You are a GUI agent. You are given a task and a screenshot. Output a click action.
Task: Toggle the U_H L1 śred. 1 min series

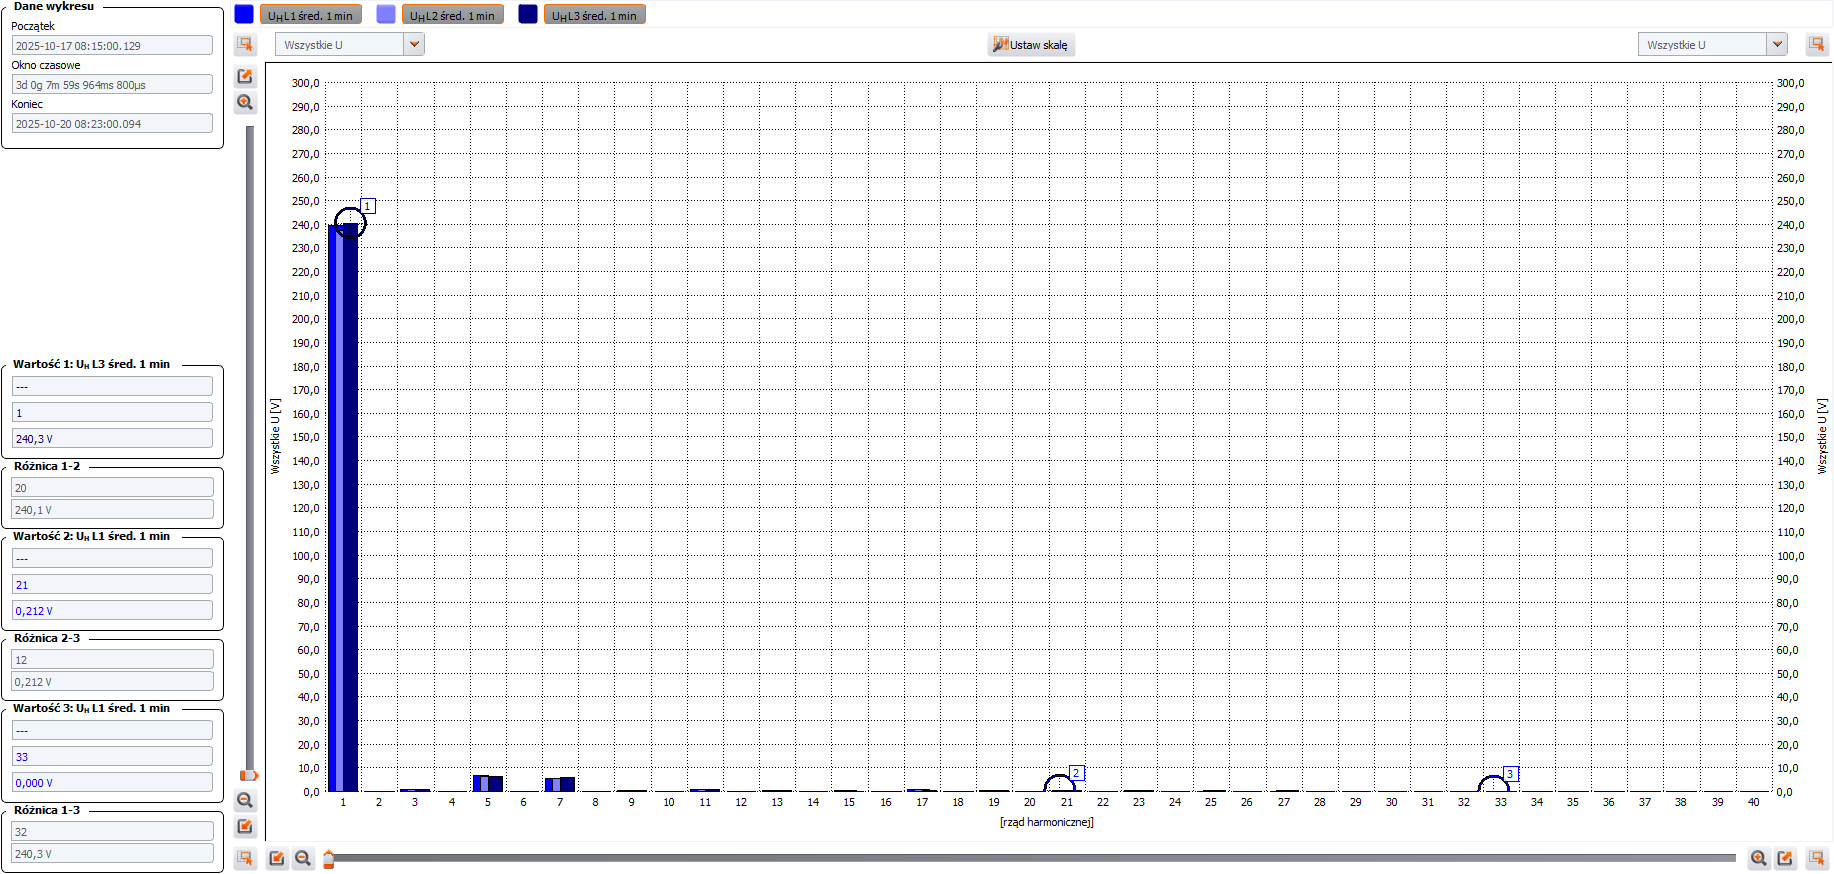(310, 15)
